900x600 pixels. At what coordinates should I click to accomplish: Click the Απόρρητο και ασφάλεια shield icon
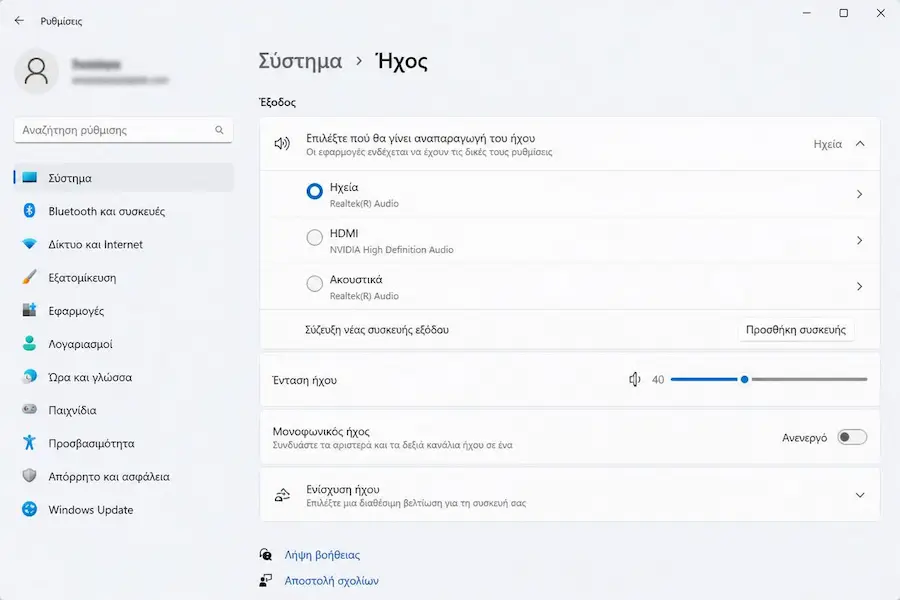29,476
